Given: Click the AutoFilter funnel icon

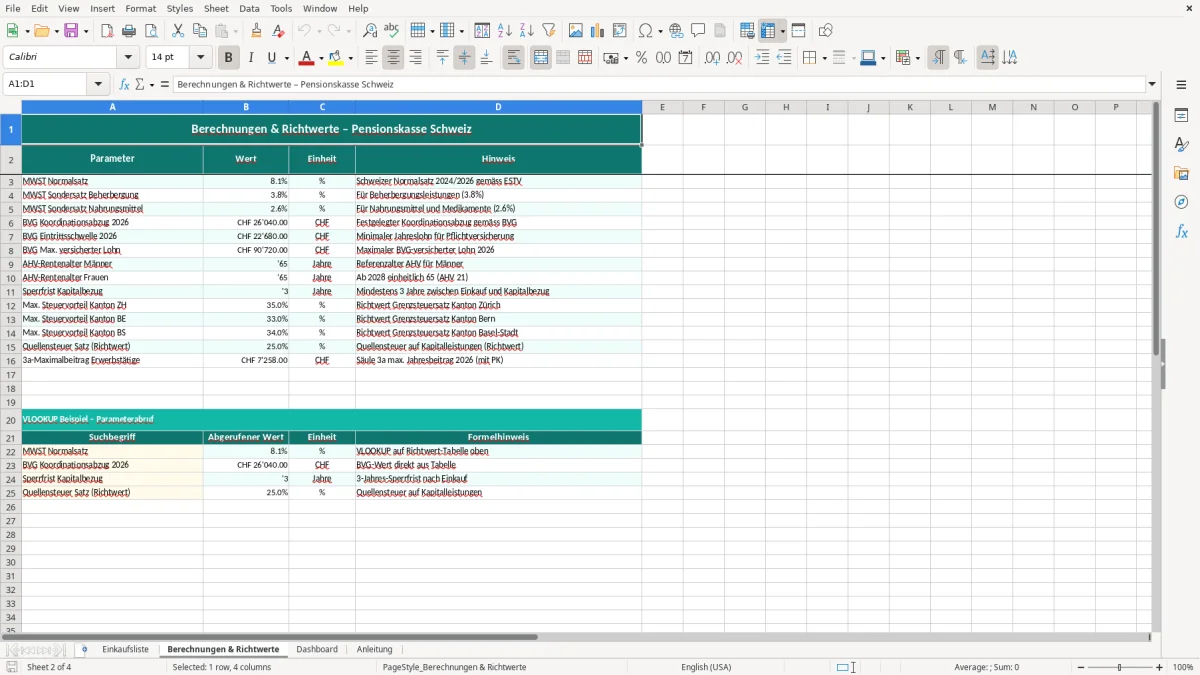Looking at the screenshot, I should tap(549, 31).
